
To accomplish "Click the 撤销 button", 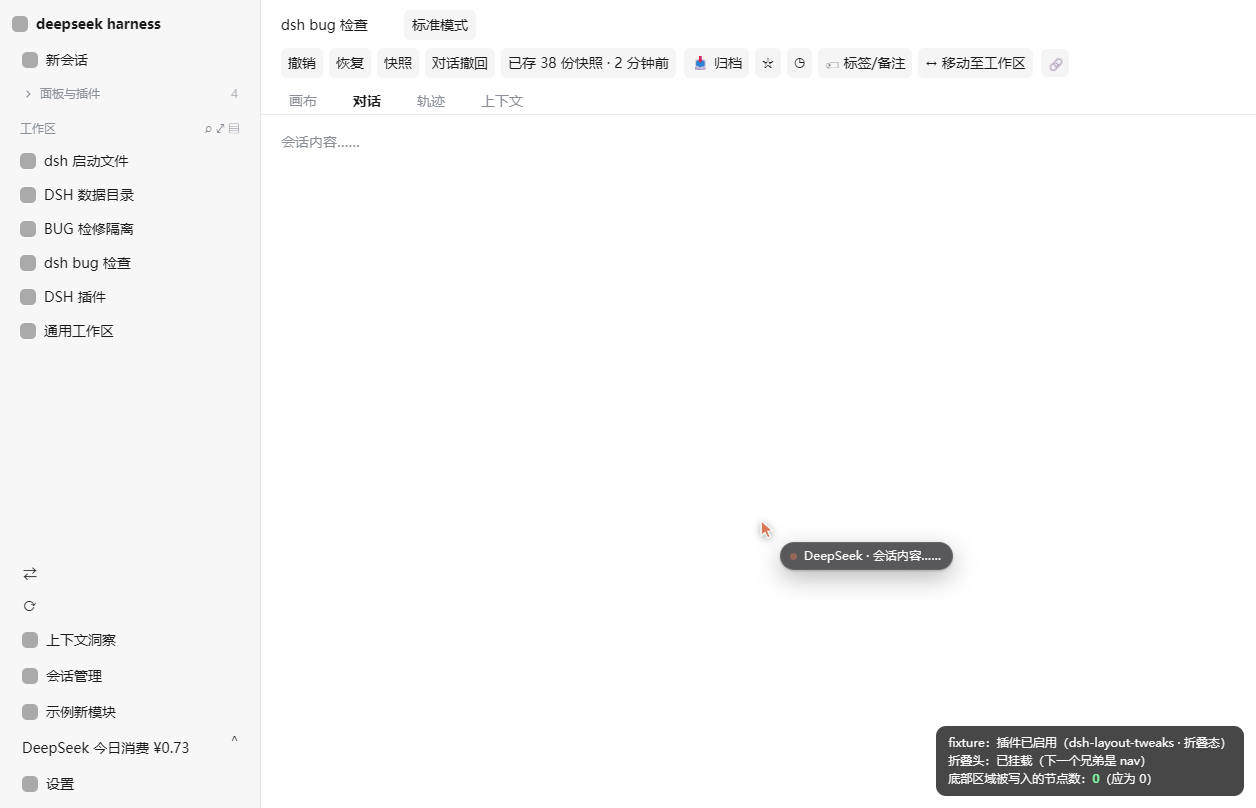I will tap(302, 63).
